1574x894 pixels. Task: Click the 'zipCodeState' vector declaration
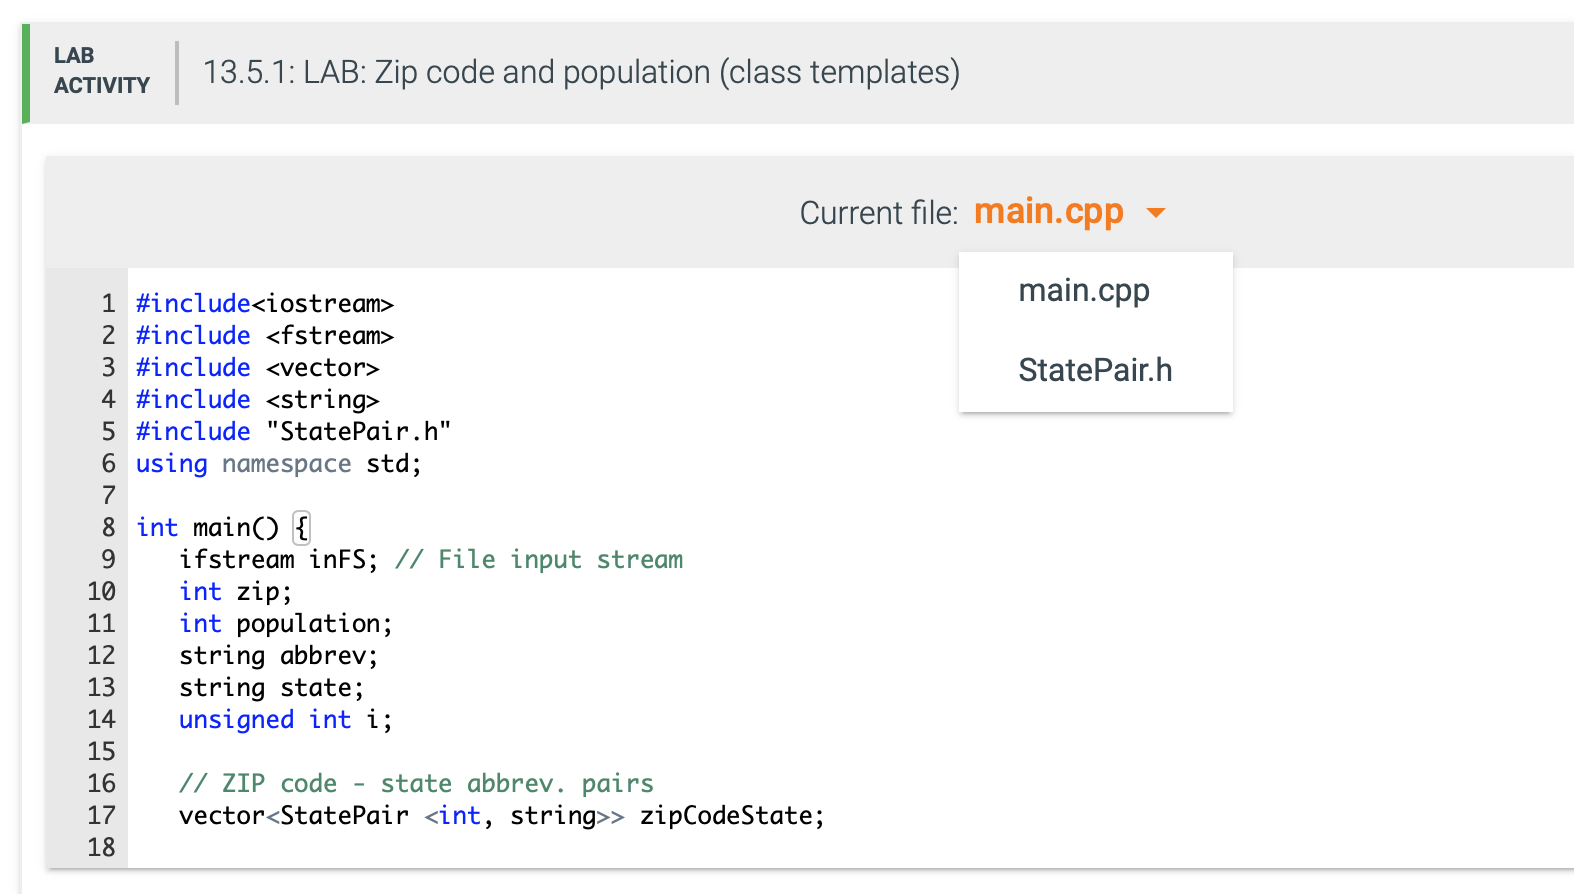pyautogui.click(x=502, y=815)
